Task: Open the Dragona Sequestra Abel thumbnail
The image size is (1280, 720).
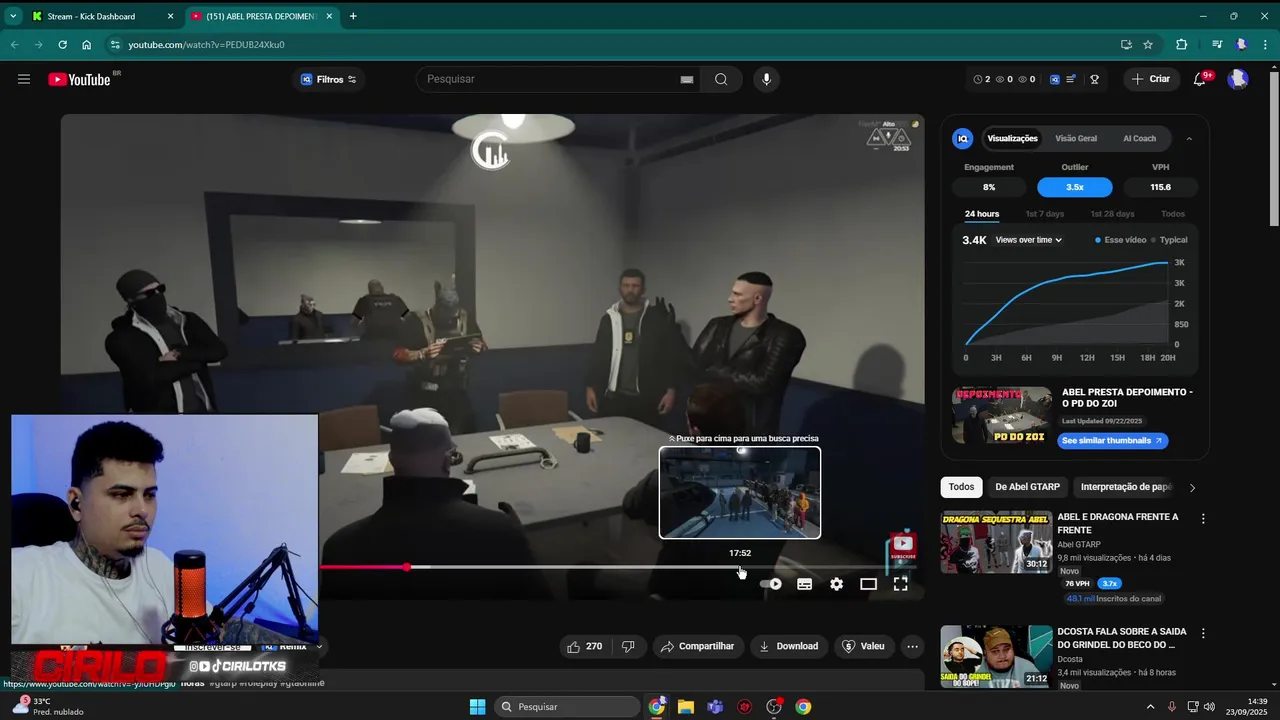Action: point(996,542)
